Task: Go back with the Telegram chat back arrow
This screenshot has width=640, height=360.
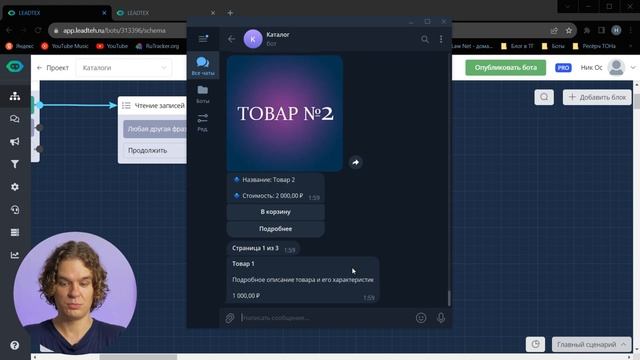Action: (231, 39)
